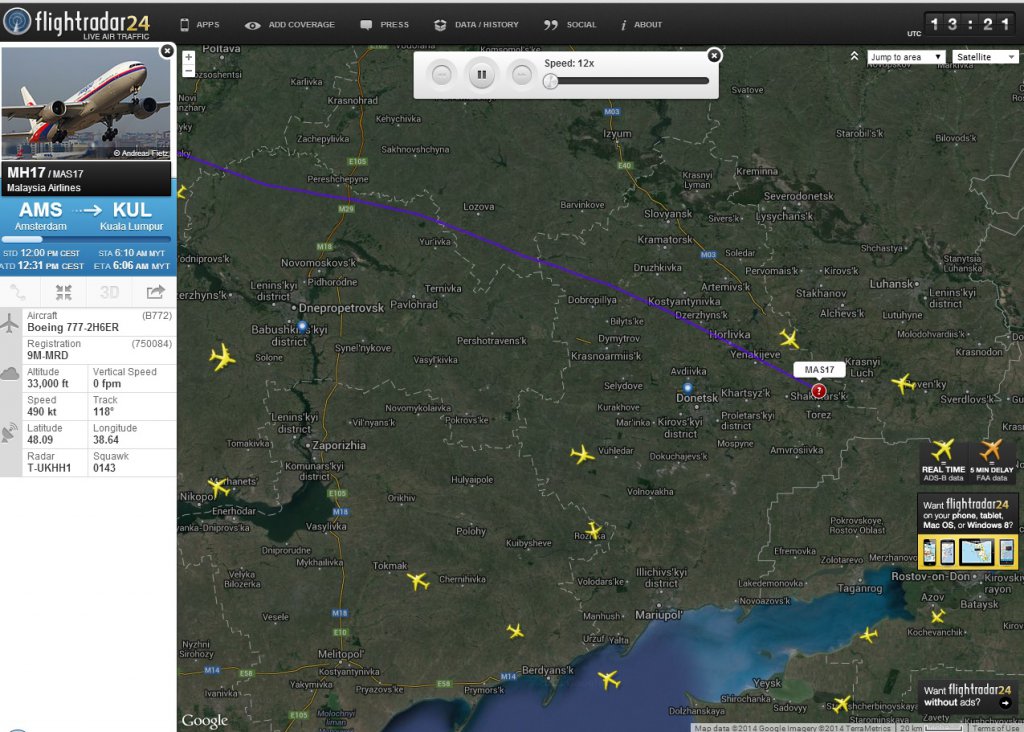Select the plane icon south of Azov
The width and height of the screenshot is (1024, 732).
[x=938, y=615]
